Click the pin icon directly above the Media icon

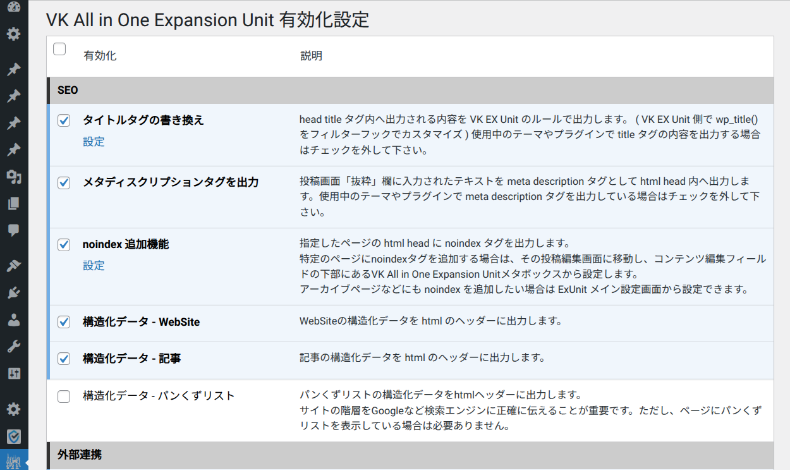point(14,150)
